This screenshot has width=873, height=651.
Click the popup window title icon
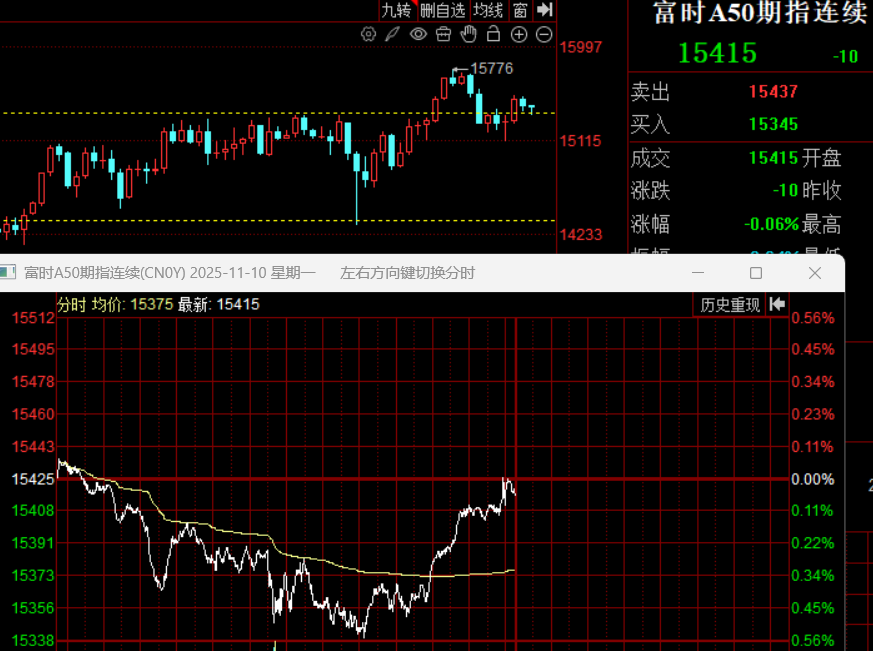click(x=9, y=272)
